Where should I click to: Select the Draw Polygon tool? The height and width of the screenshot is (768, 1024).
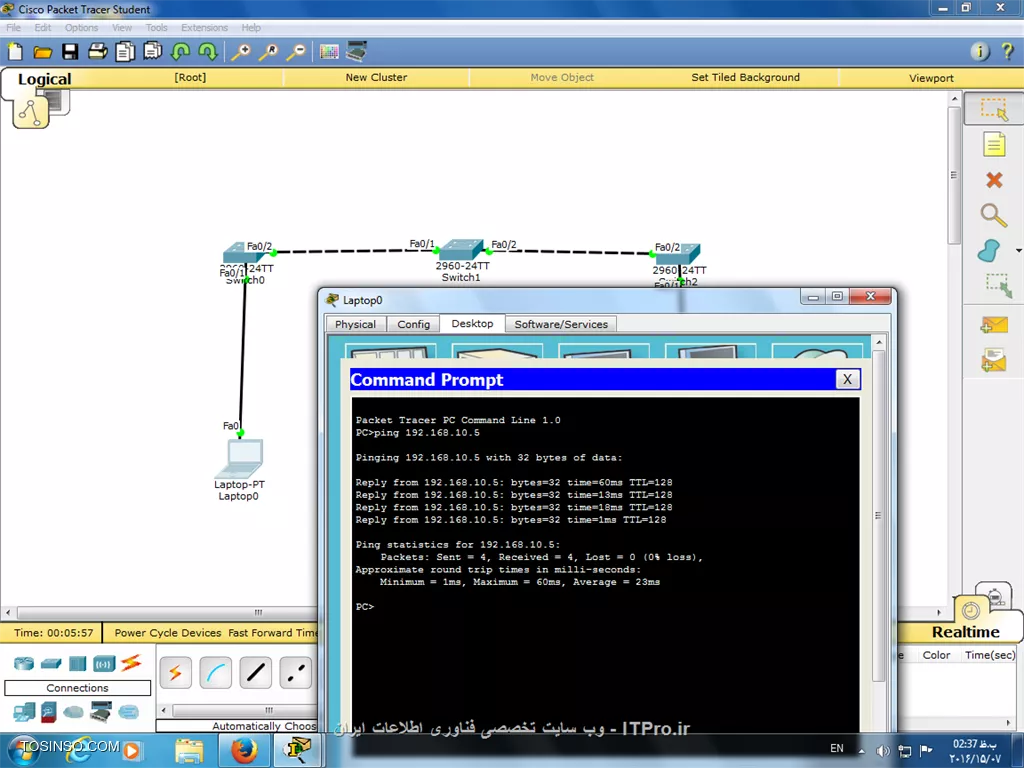989,250
